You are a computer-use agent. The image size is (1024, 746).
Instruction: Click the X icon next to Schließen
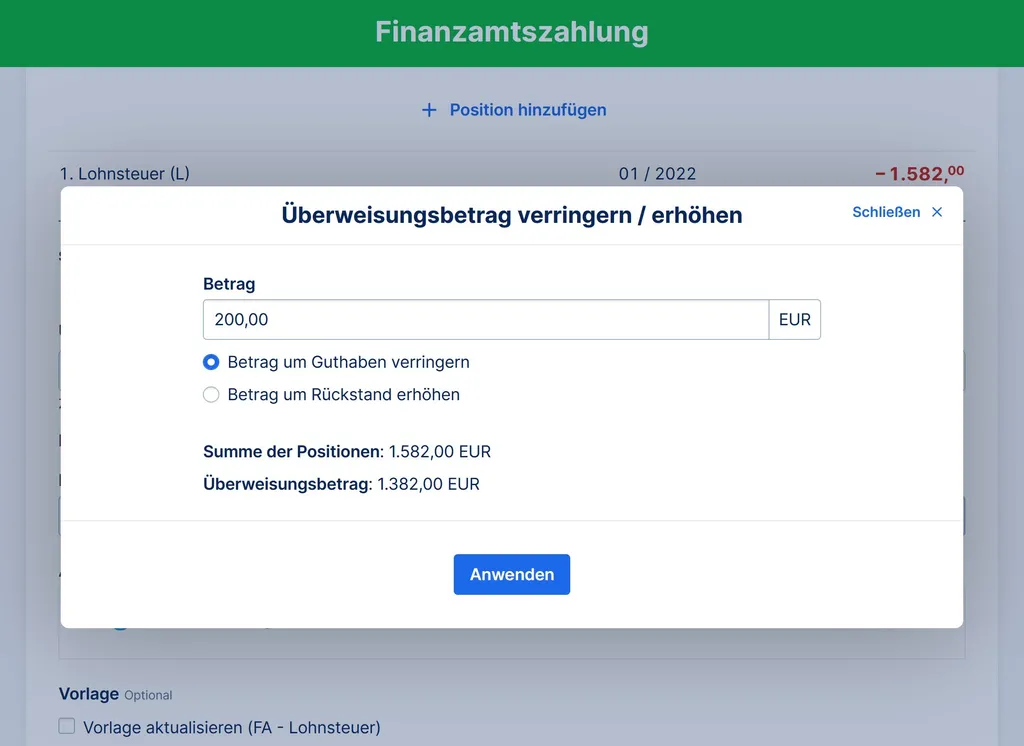coord(937,212)
